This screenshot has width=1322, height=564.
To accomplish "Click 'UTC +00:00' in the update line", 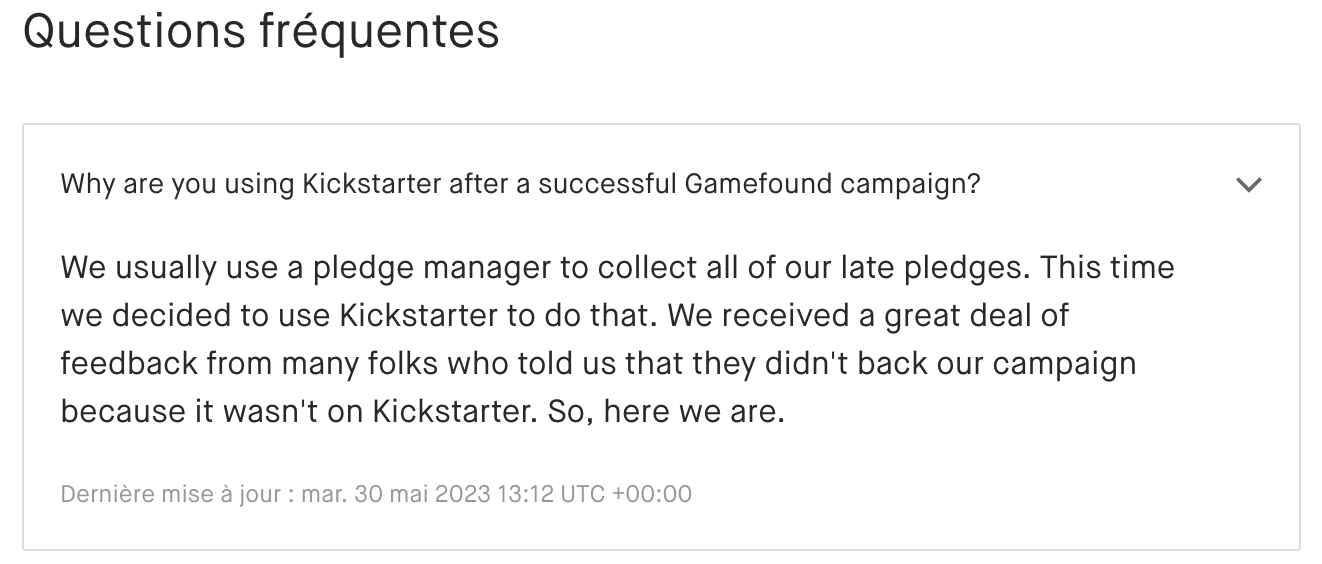I will coord(627,494).
